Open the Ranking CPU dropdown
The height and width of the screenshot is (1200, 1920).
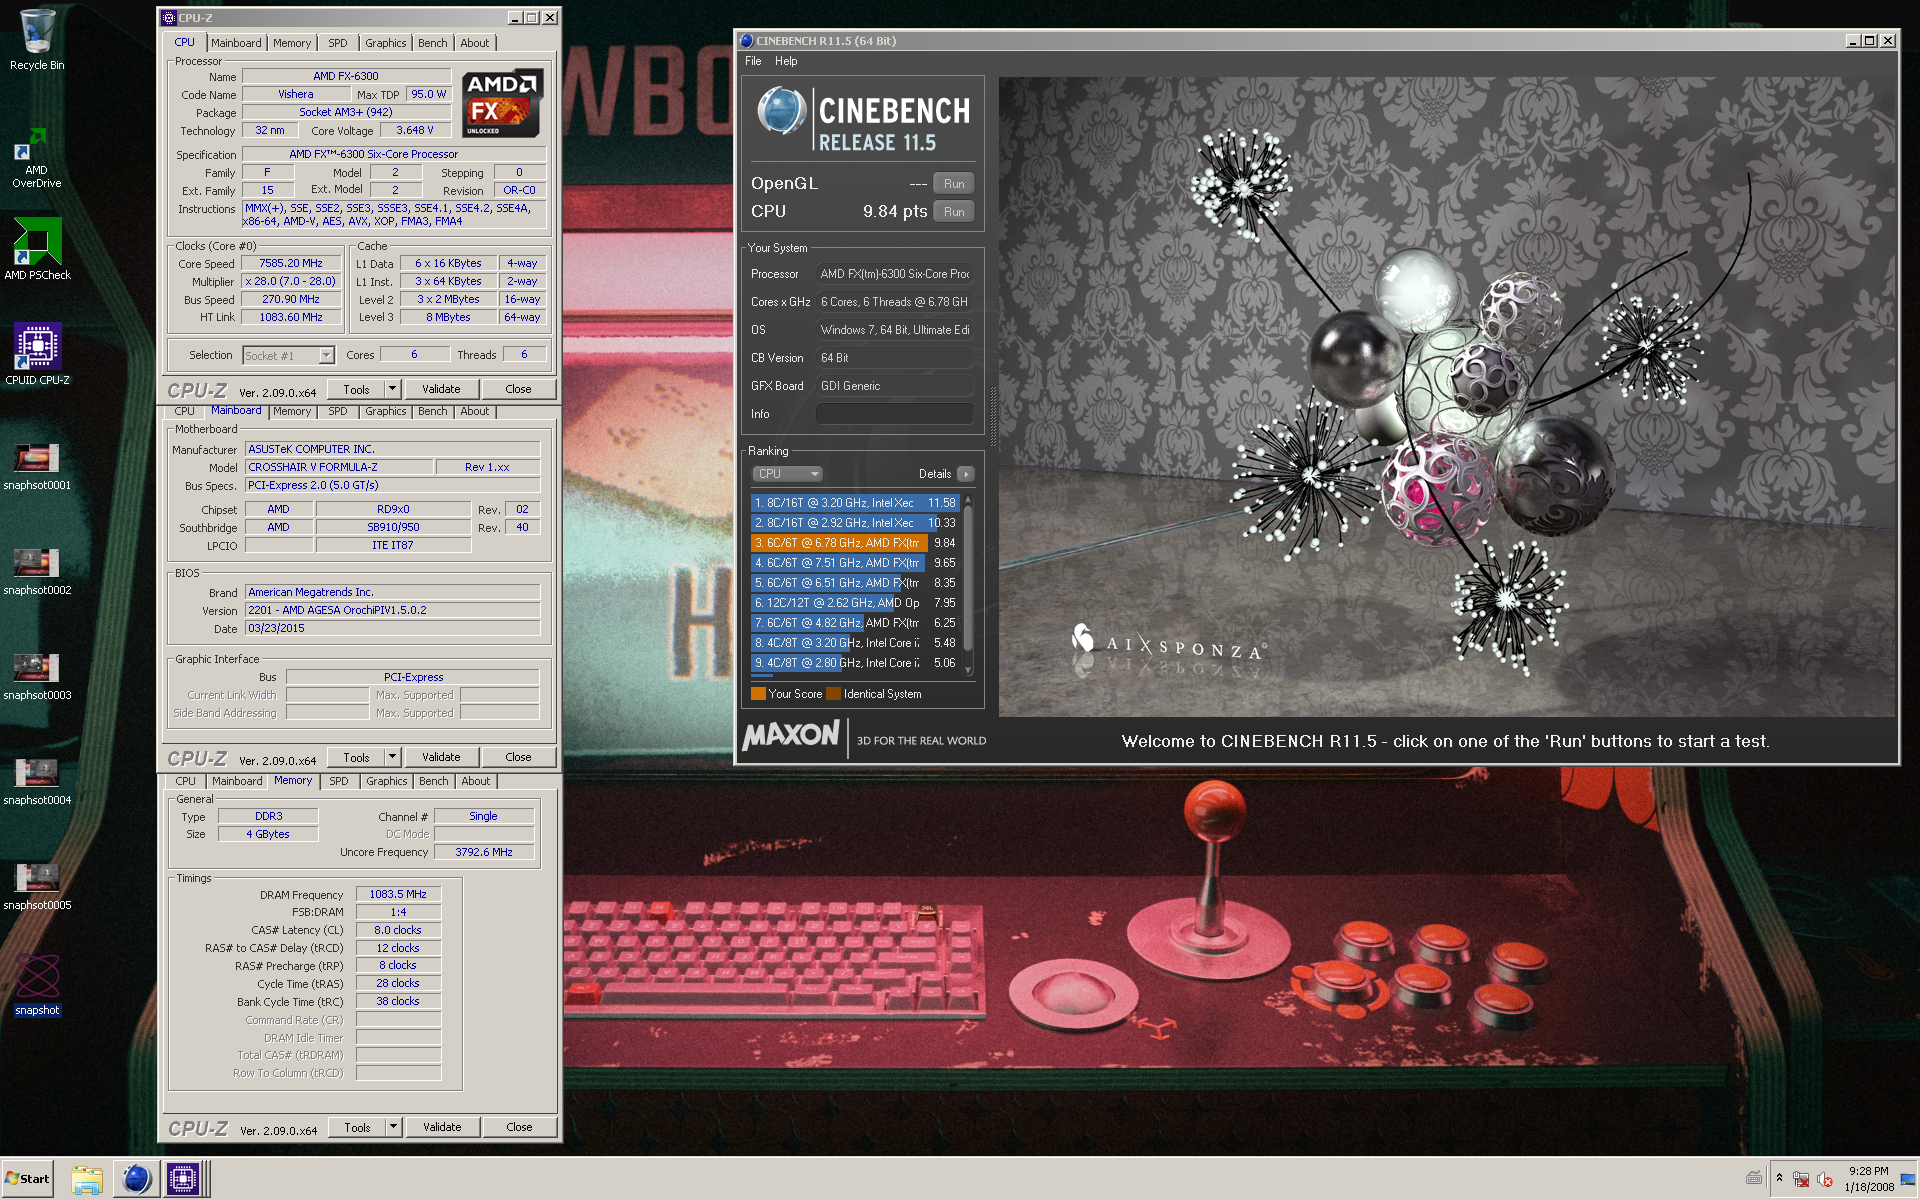(787, 474)
